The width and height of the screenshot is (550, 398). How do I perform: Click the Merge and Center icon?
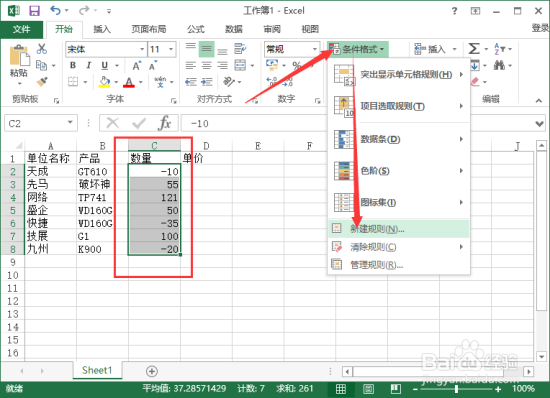(x=240, y=66)
